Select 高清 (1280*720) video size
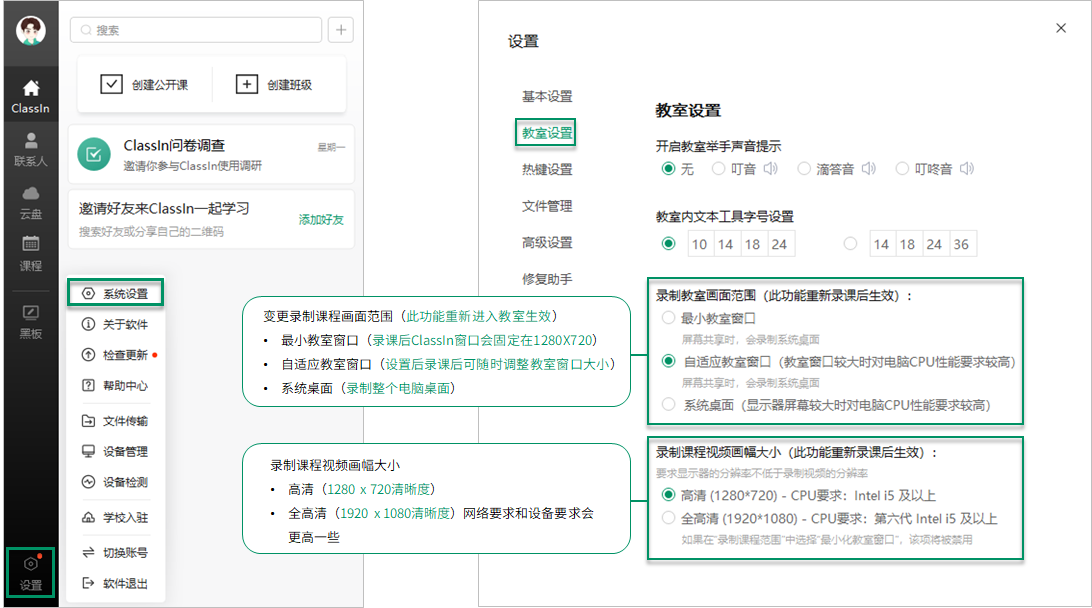The image size is (1092, 608). tap(669, 495)
